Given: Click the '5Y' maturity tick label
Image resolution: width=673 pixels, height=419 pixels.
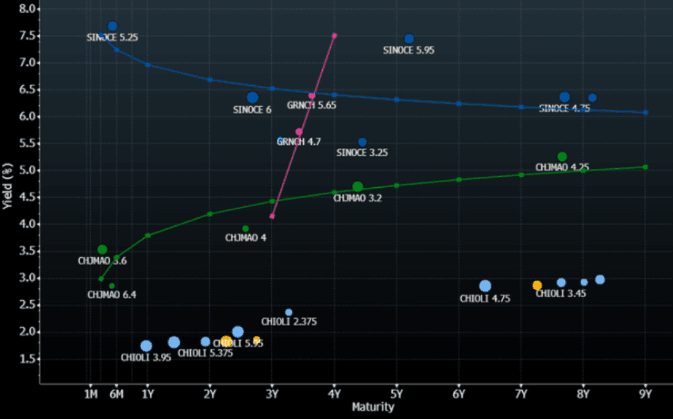Looking at the screenshot, I should (397, 394).
